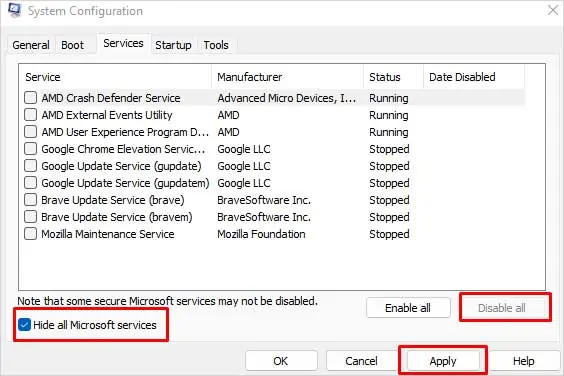Click Running status of AMD Crash Defender
The height and width of the screenshot is (376, 564).
pyautogui.click(x=389, y=98)
